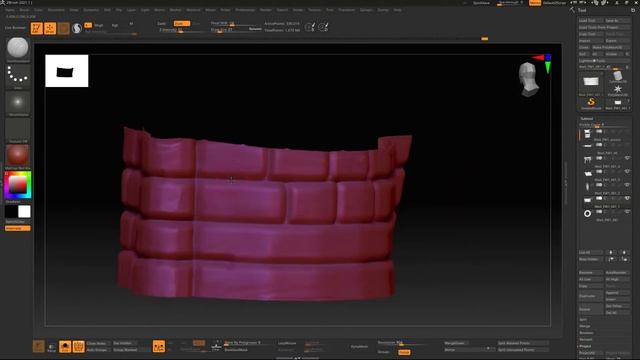Click the first brush-shortcut icon after ActivePoints
This screenshot has height=360, width=640.
tap(310, 27)
